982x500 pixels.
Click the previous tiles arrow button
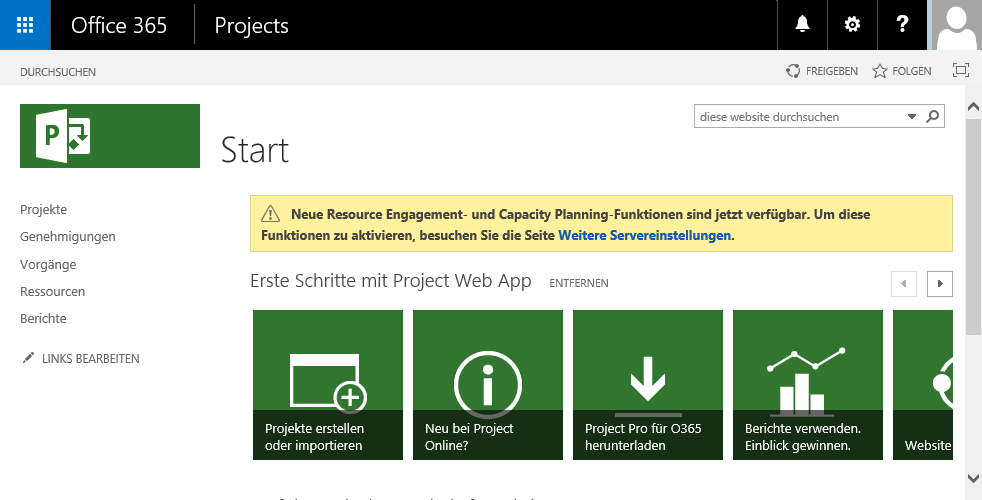904,283
